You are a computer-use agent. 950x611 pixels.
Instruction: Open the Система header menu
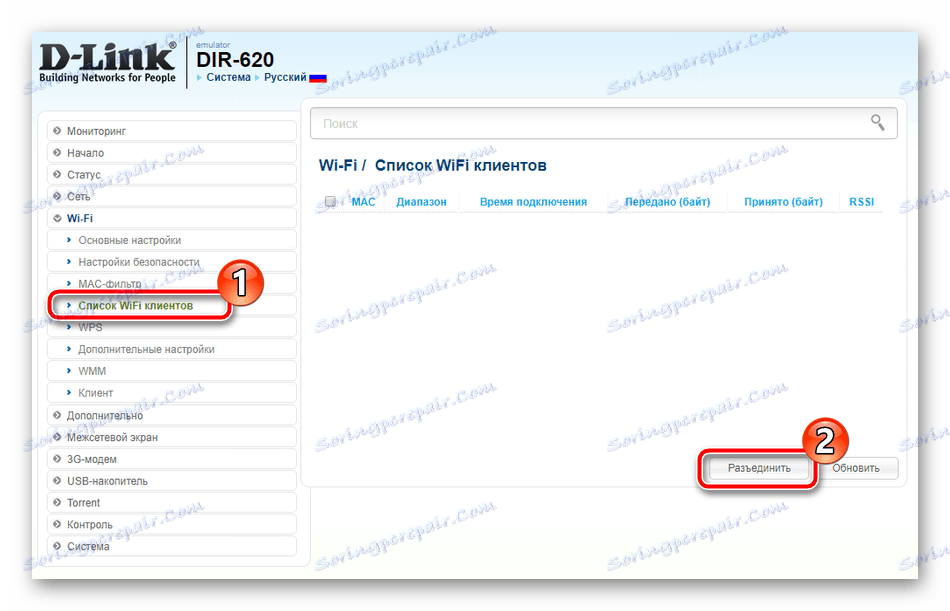pos(228,77)
